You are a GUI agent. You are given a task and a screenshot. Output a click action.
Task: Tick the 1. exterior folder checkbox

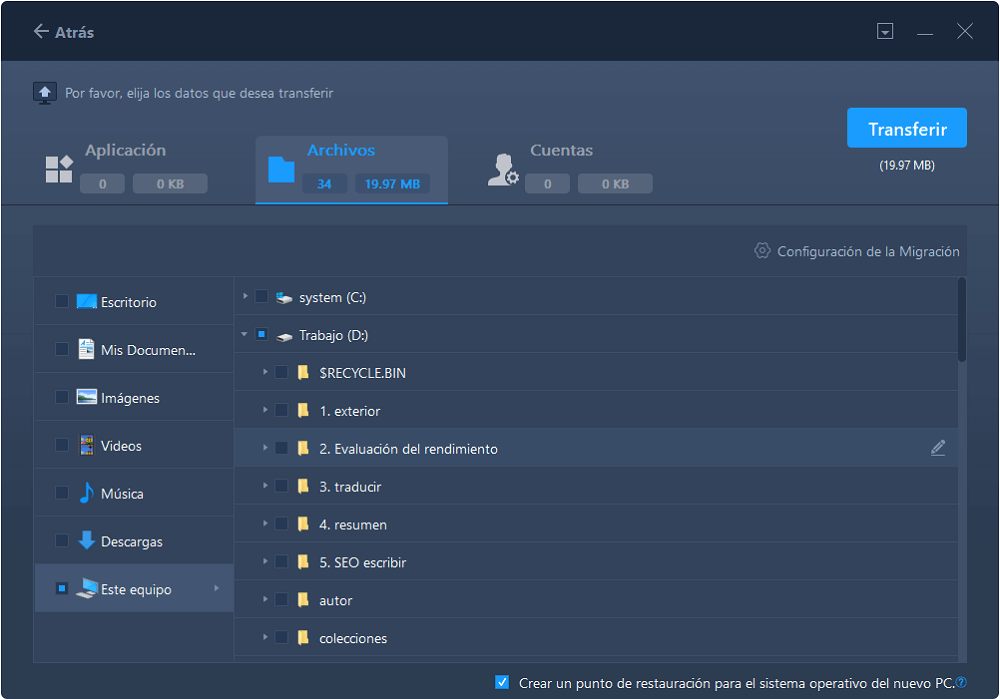(281, 410)
